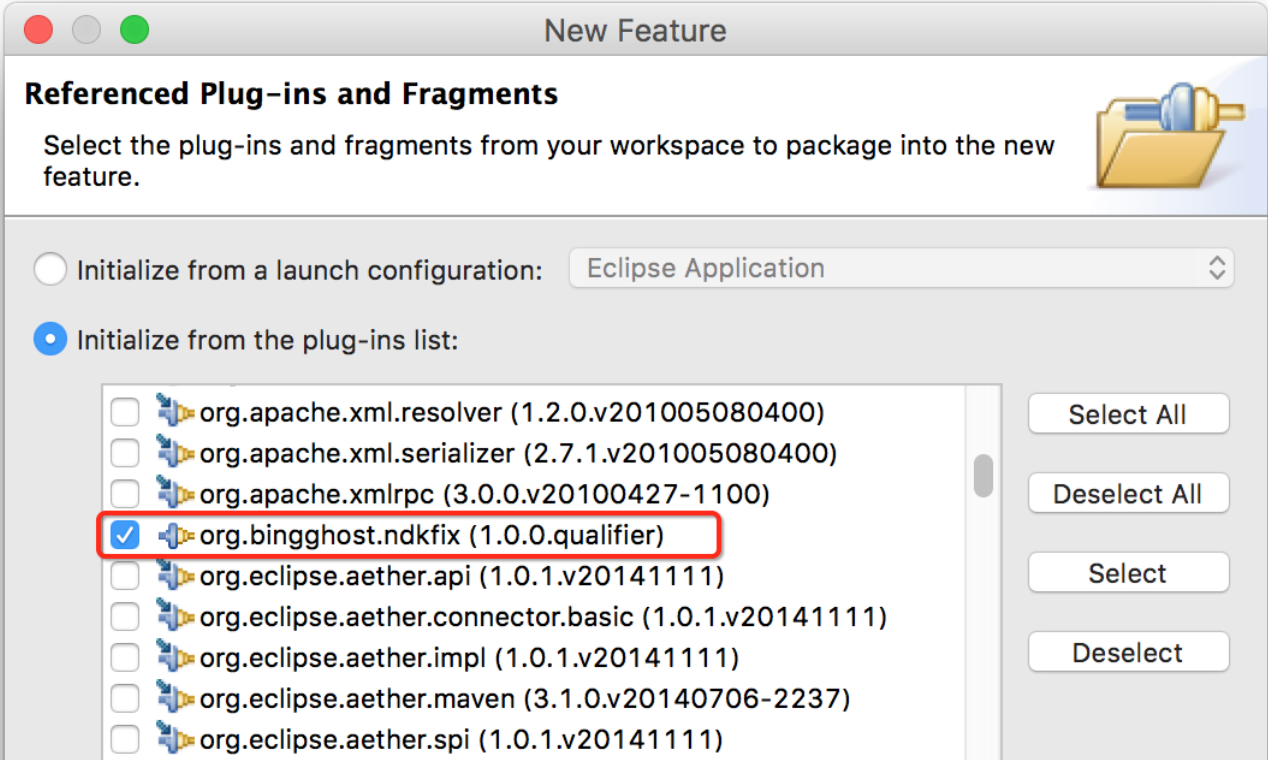
Task: Click the plug-ins list scrollbar thumb
Action: [984, 475]
